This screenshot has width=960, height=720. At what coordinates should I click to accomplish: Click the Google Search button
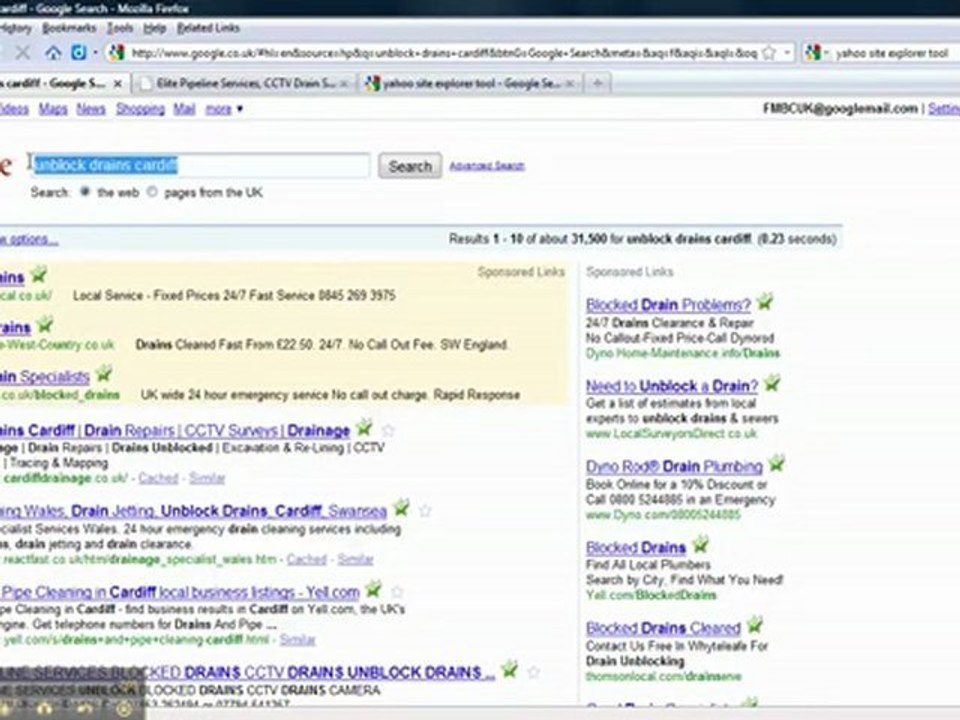tap(410, 166)
